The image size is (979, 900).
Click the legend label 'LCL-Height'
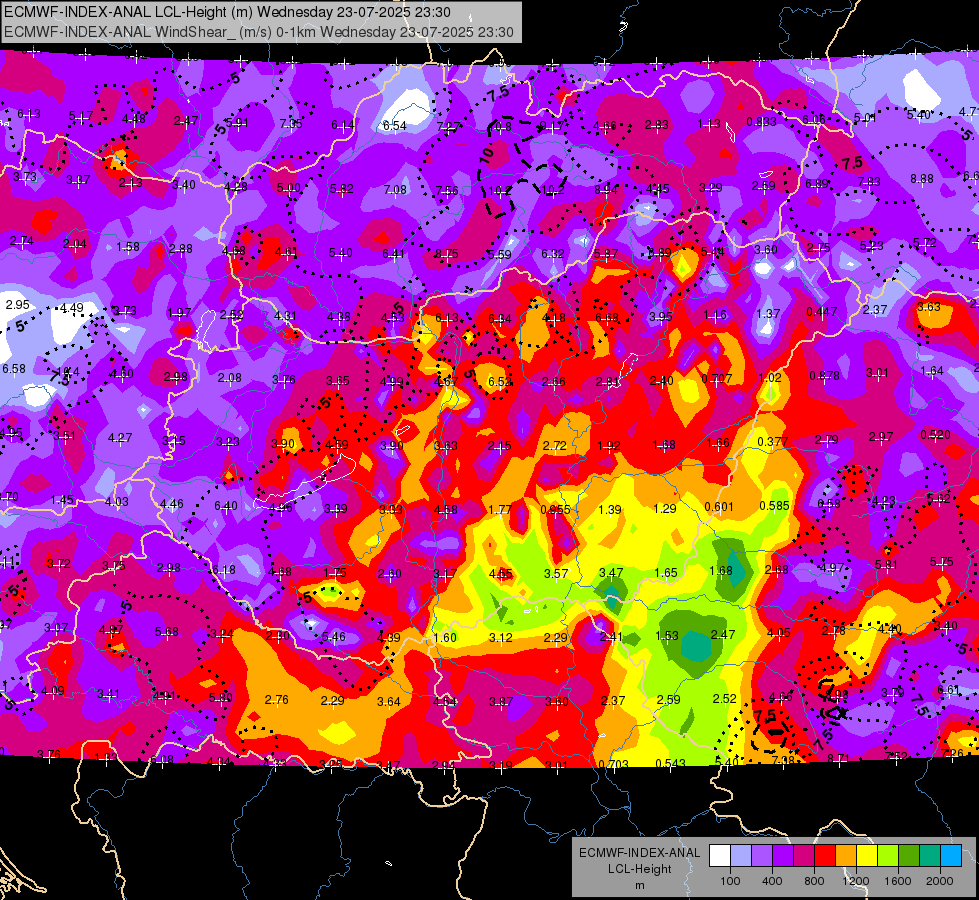(x=639, y=869)
